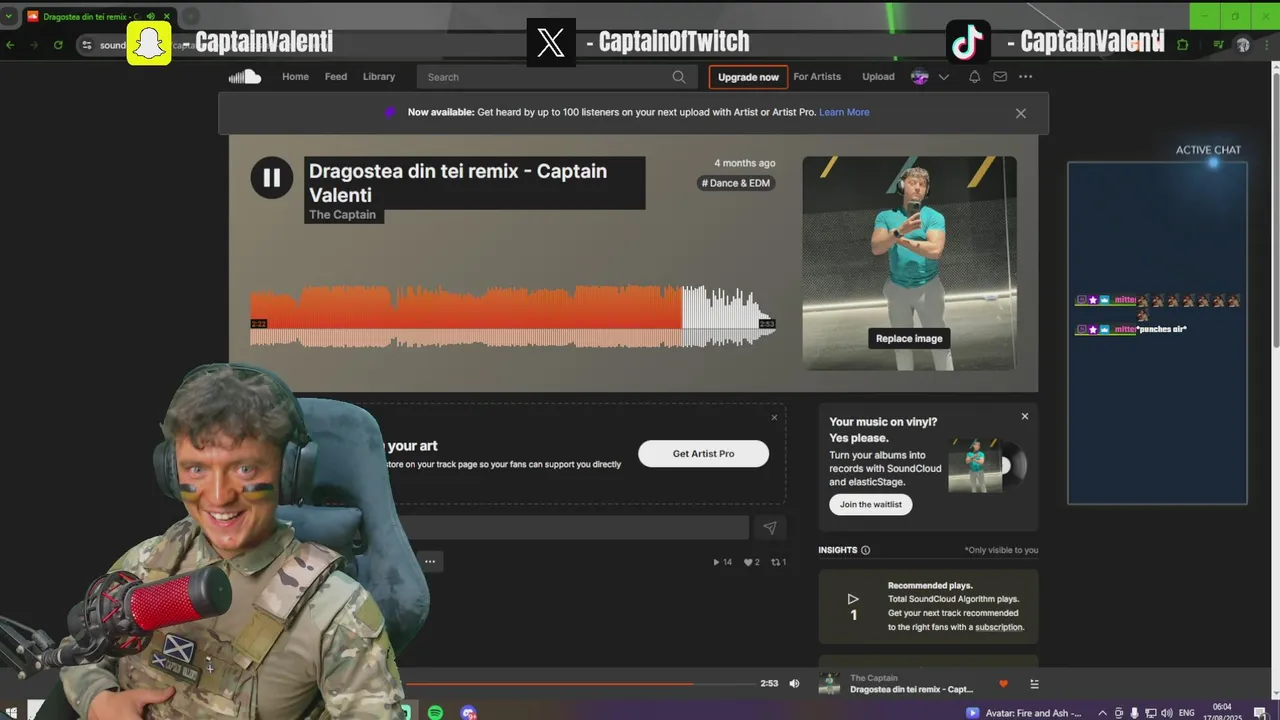
Task: Open the Library tab
Action: coord(379,77)
